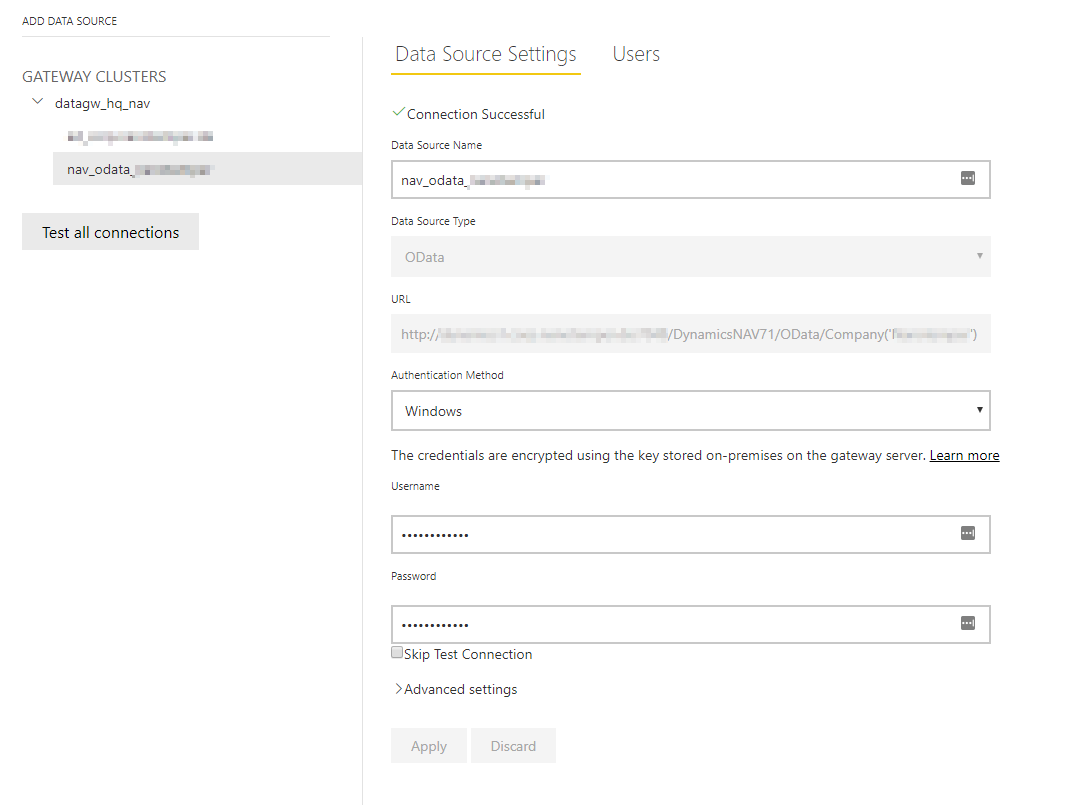Expand Advanced settings section
The height and width of the screenshot is (805, 1069).
pos(456,689)
